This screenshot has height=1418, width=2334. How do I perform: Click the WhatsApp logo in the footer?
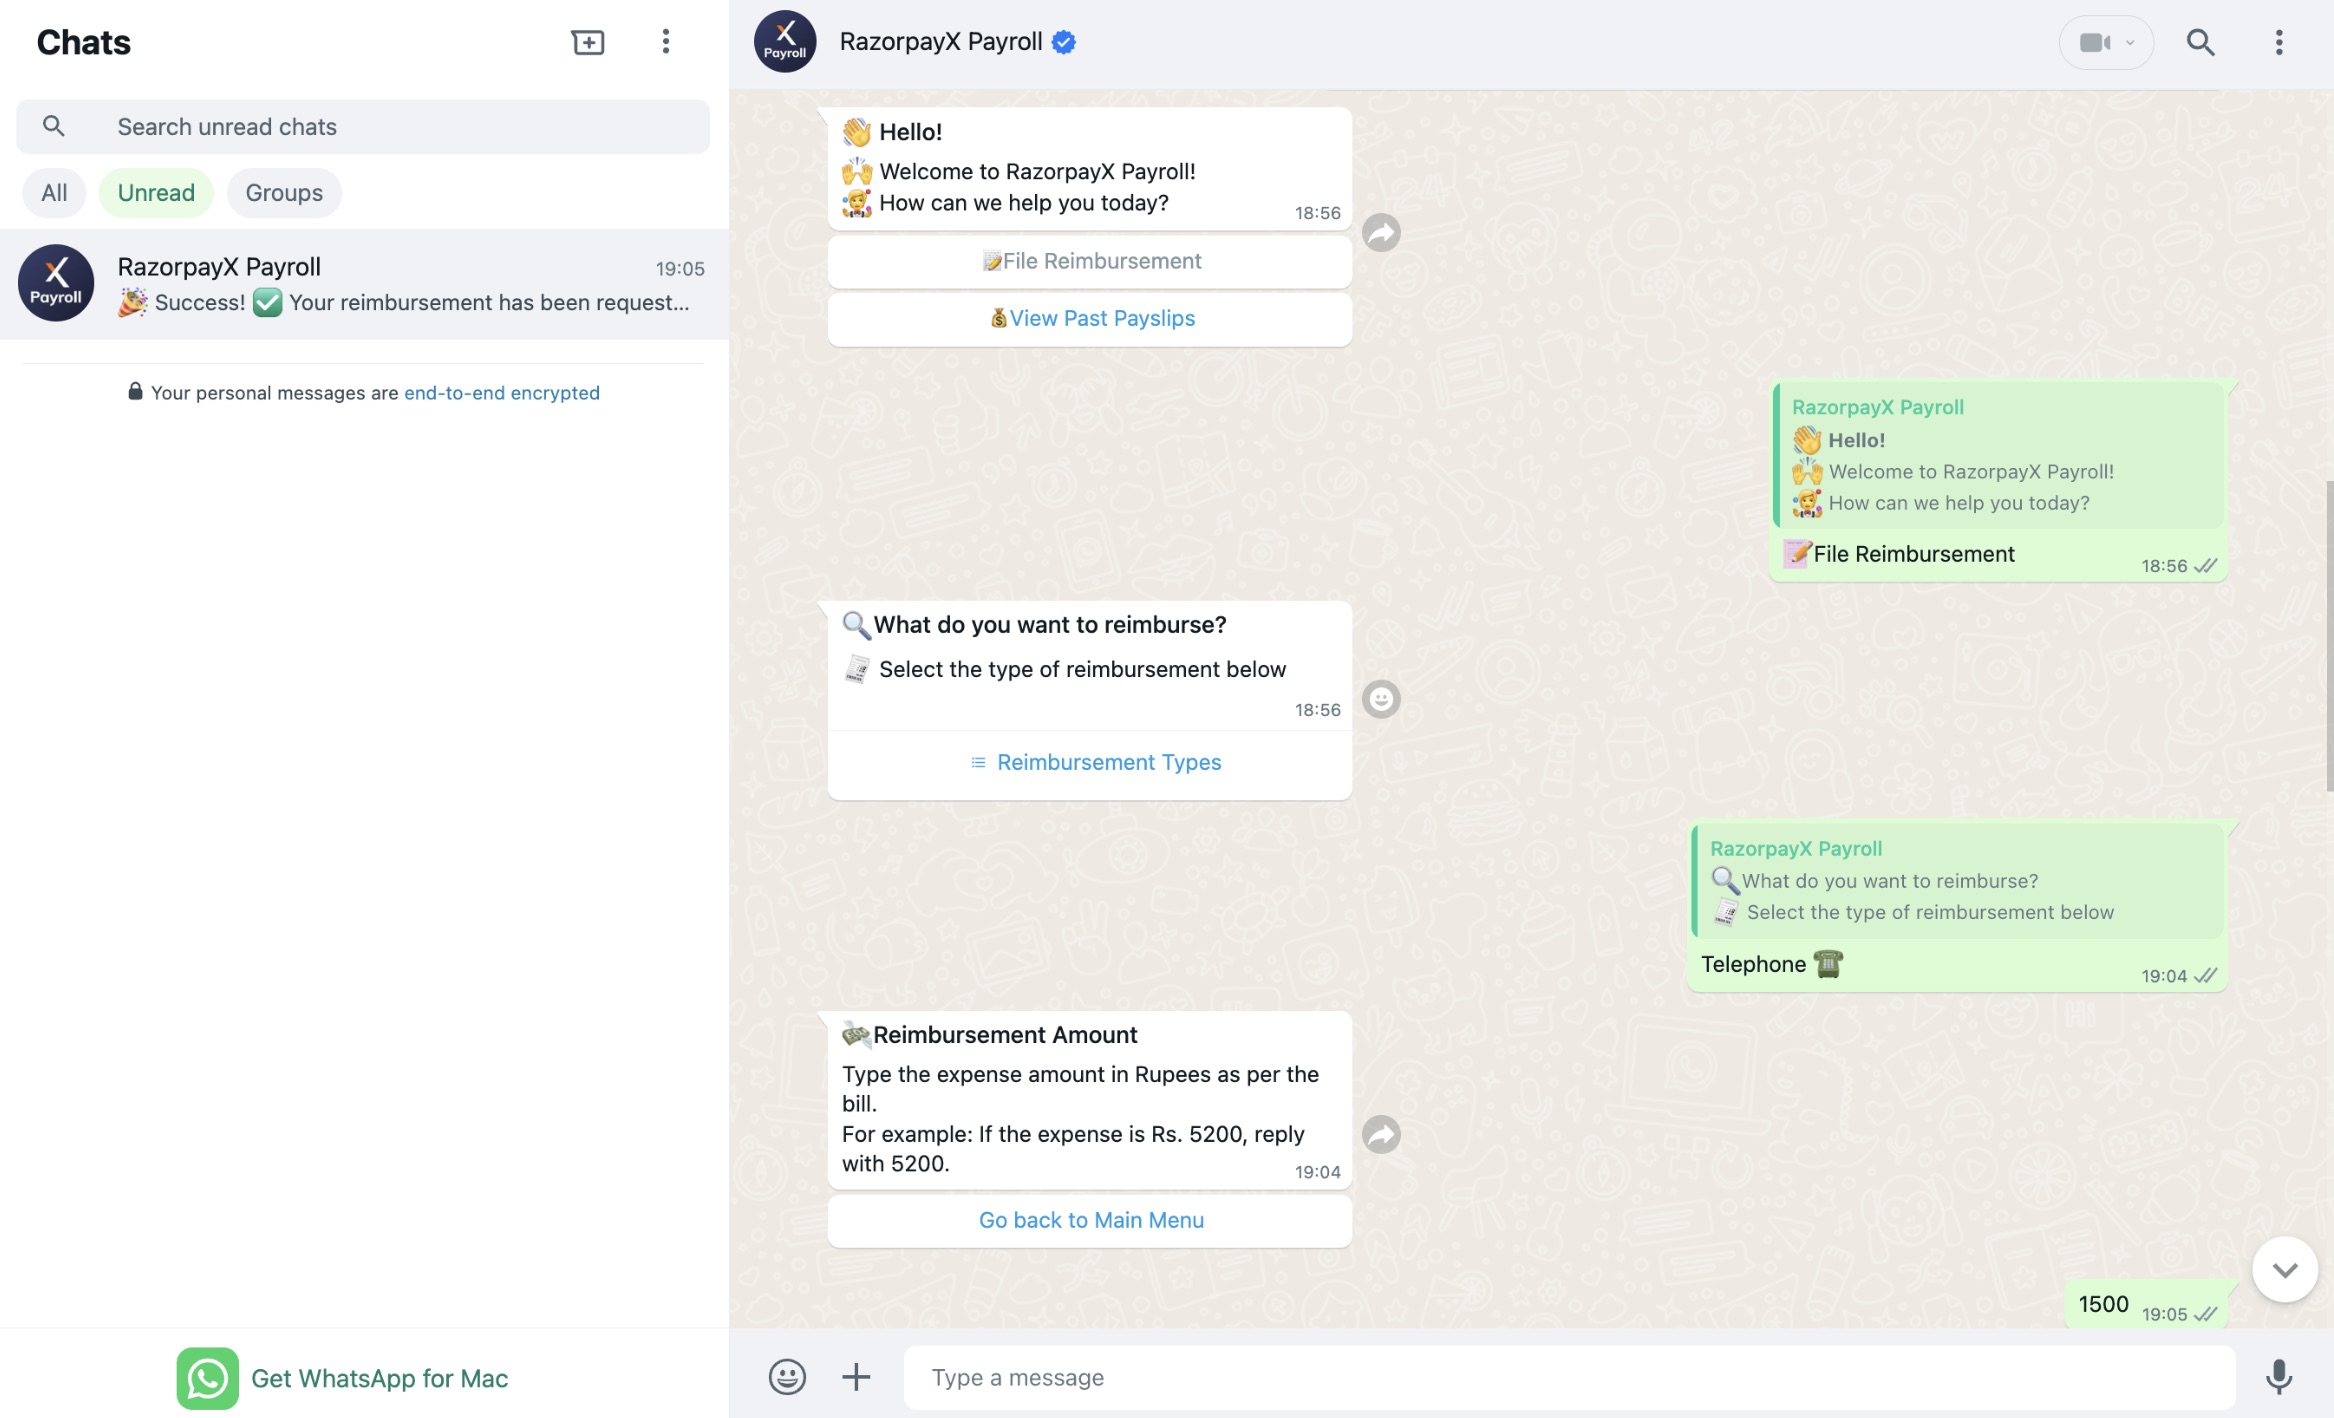pyautogui.click(x=208, y=1378)
